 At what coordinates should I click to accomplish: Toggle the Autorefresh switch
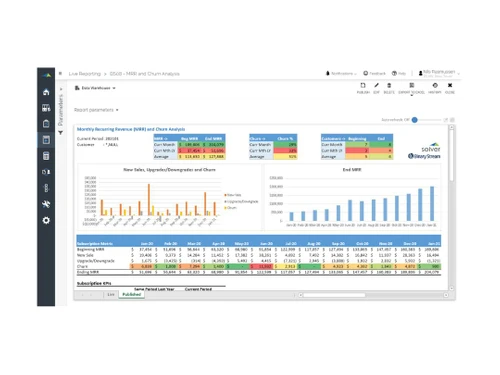point(415,120)
